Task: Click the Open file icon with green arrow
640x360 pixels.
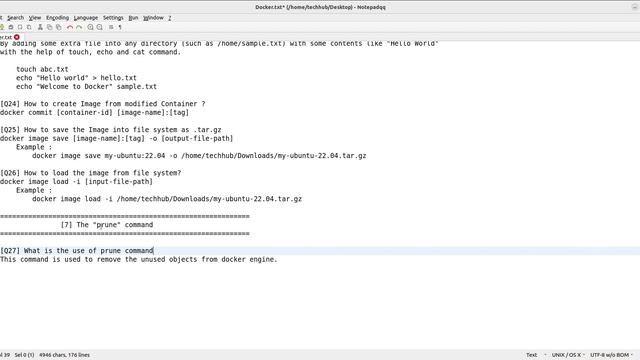Action: point(2,27)
